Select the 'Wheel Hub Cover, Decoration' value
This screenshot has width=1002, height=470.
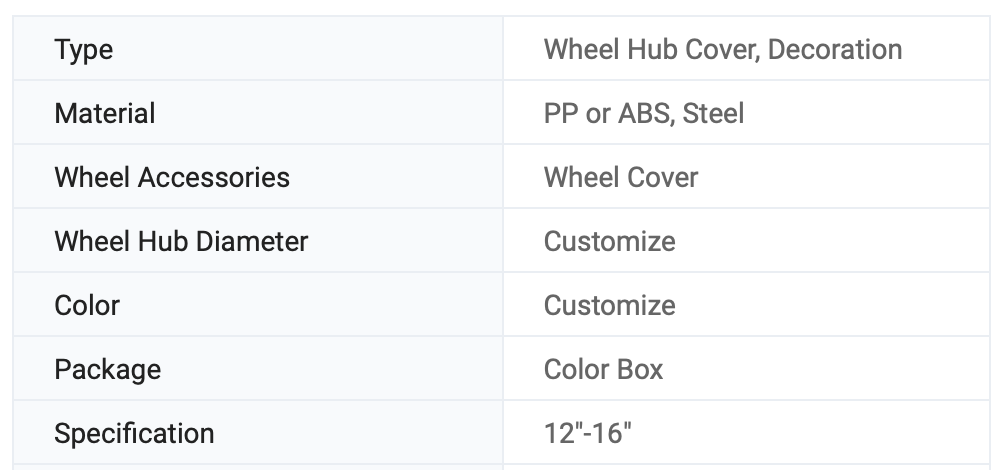click(722, 49)
